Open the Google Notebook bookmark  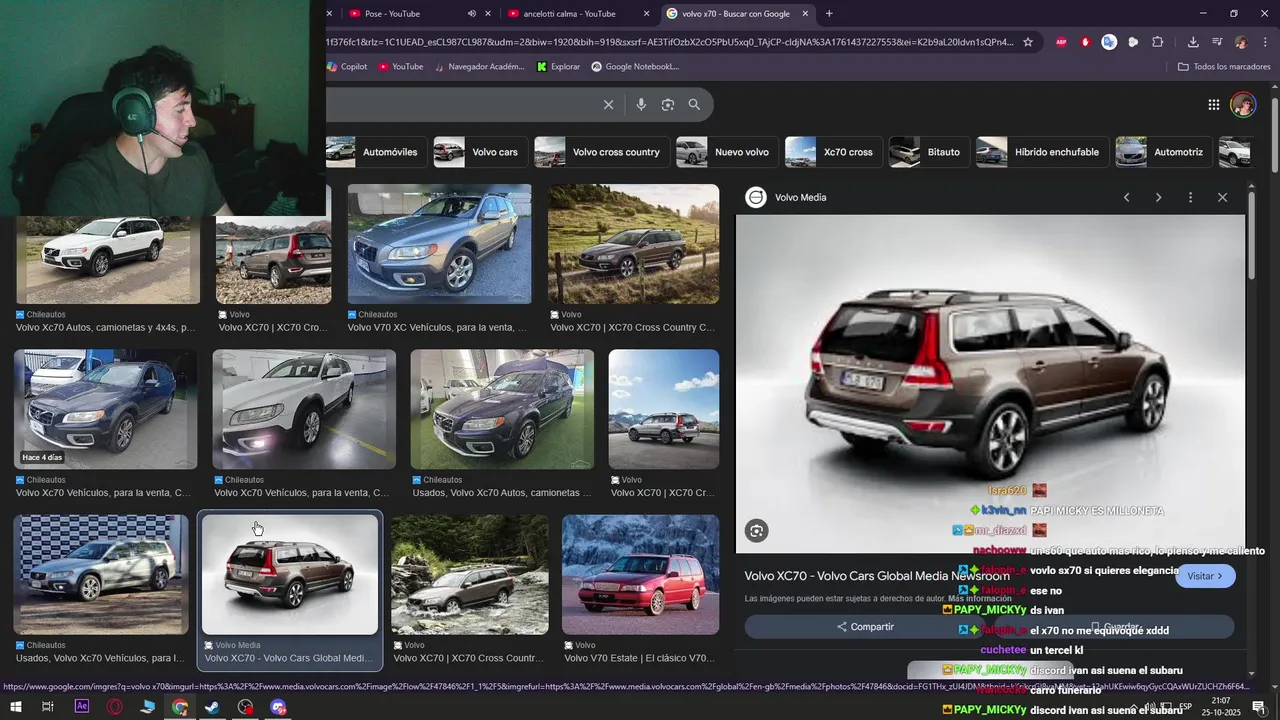635,66
